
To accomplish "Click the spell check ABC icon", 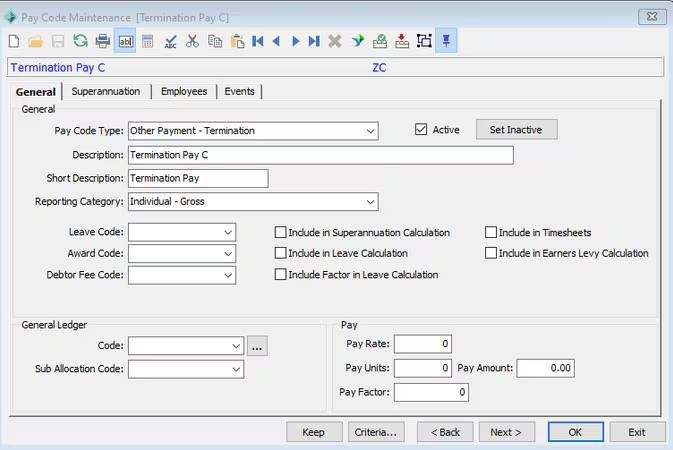I will click(170, 41).
